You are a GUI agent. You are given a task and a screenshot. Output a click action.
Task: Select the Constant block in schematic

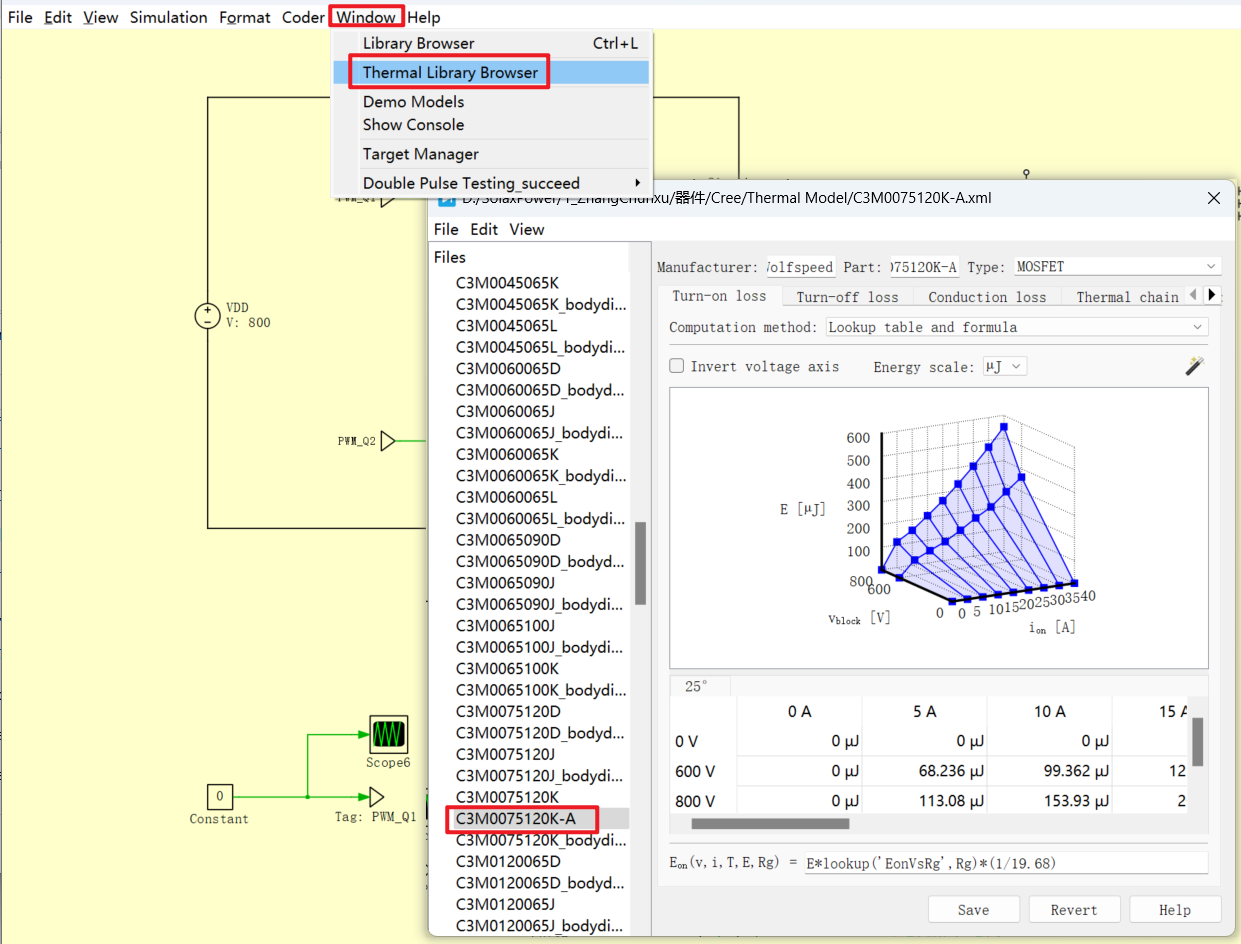click(x=219, y=797)
